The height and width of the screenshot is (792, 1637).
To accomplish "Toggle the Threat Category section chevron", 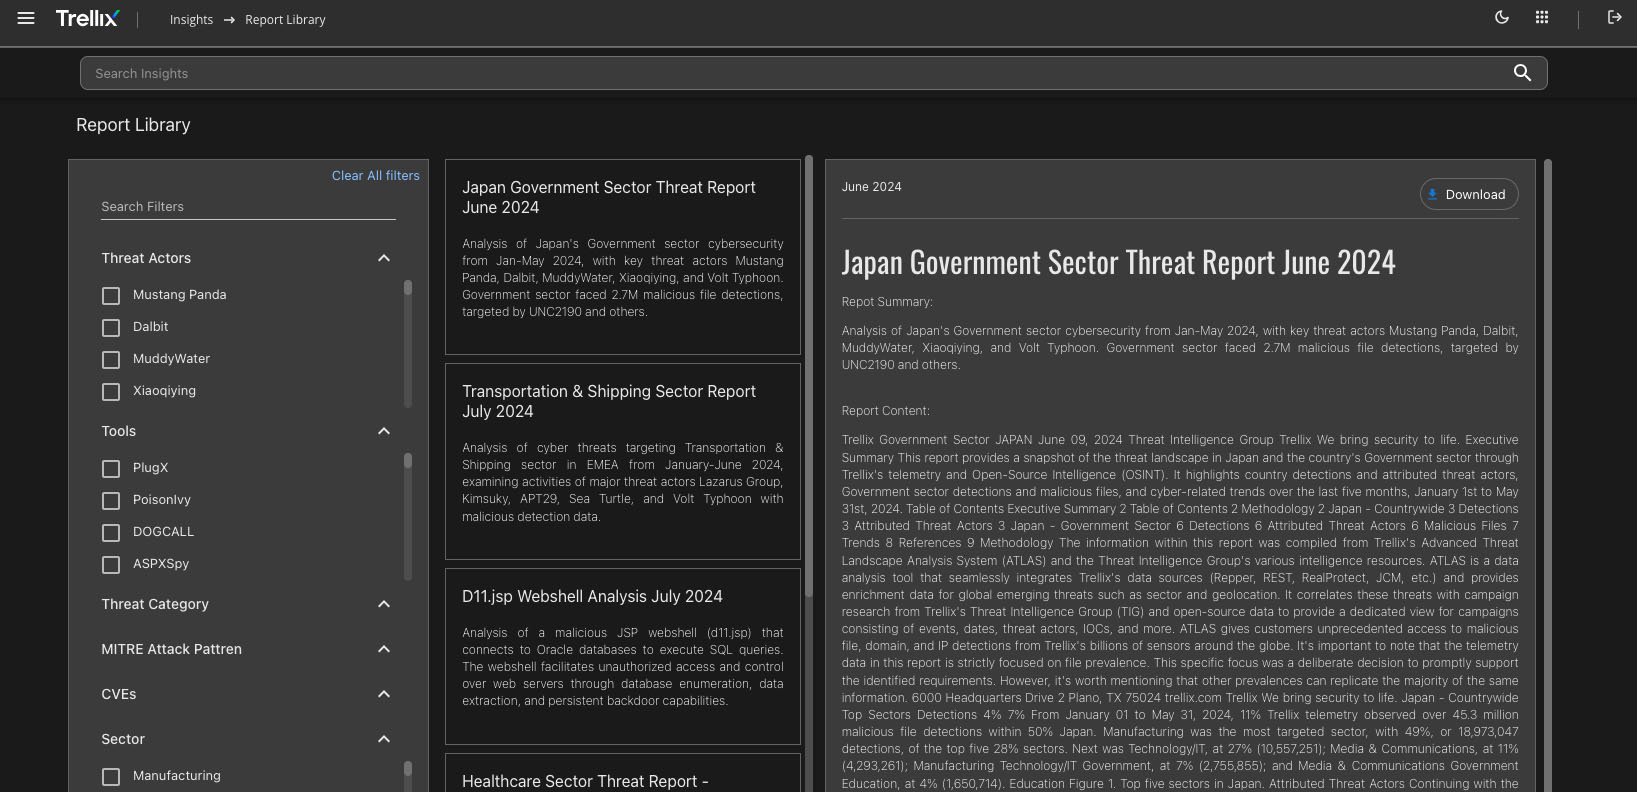I will click(x=384, y=604).
